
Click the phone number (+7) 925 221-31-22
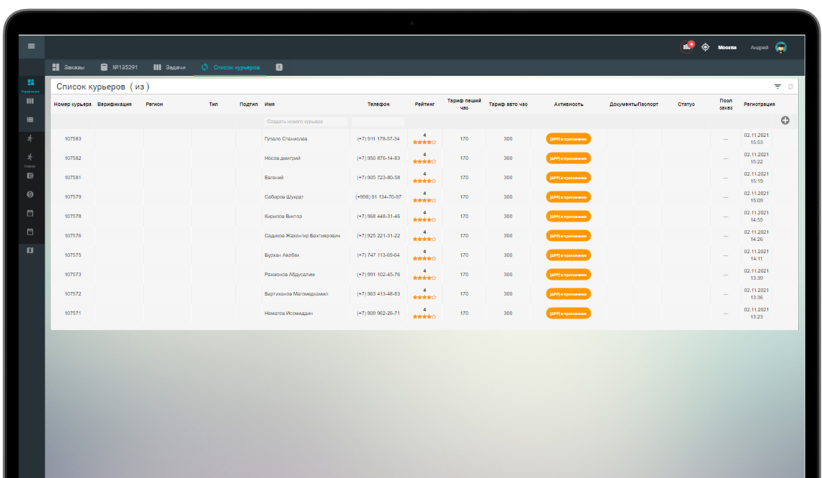coord(378,236)
